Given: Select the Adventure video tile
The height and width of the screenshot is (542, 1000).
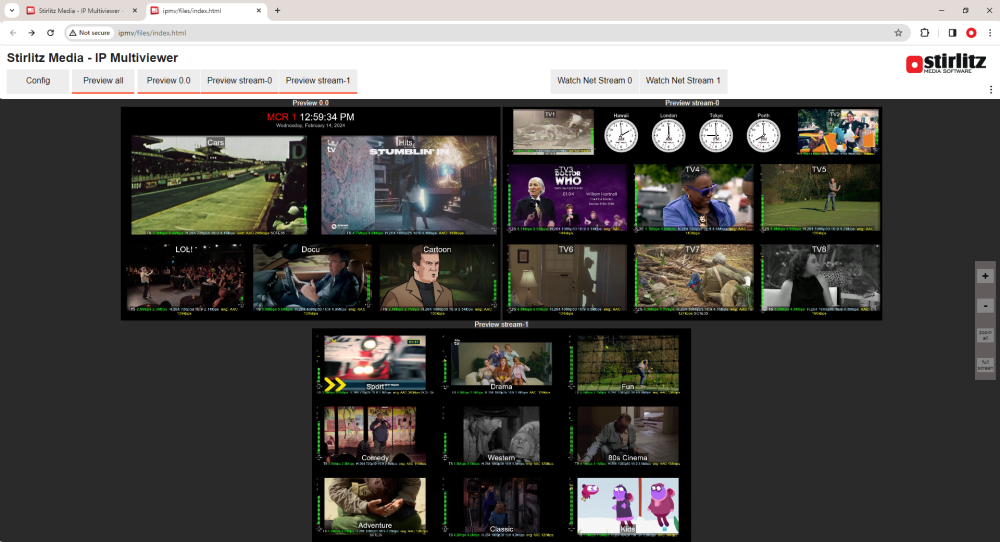Looking at the screenshot, I should [x=375, y=506].
